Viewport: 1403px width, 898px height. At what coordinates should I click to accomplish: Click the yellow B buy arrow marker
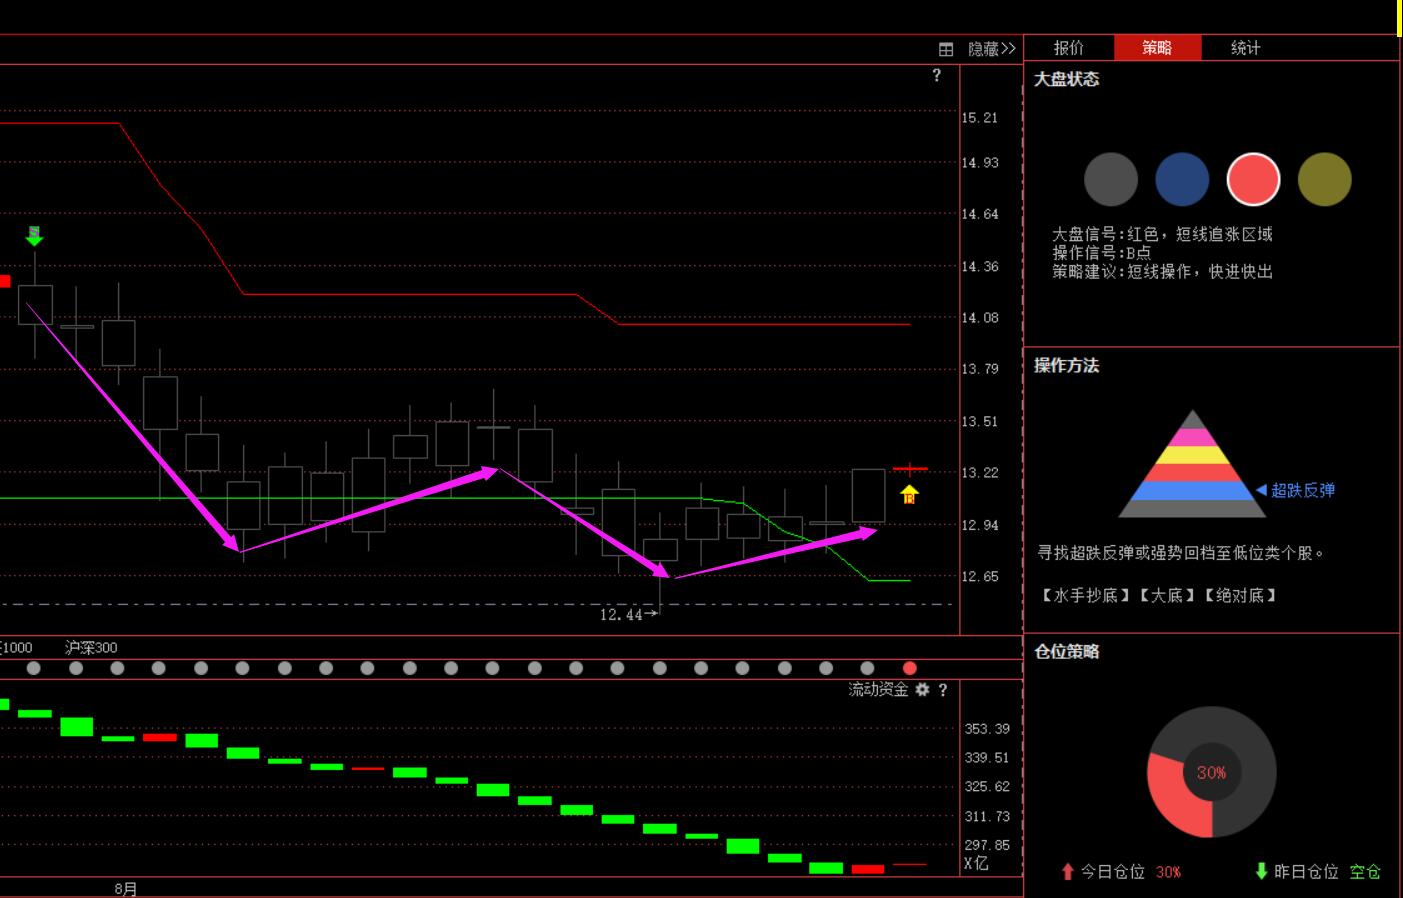click(x=909, y=494)
